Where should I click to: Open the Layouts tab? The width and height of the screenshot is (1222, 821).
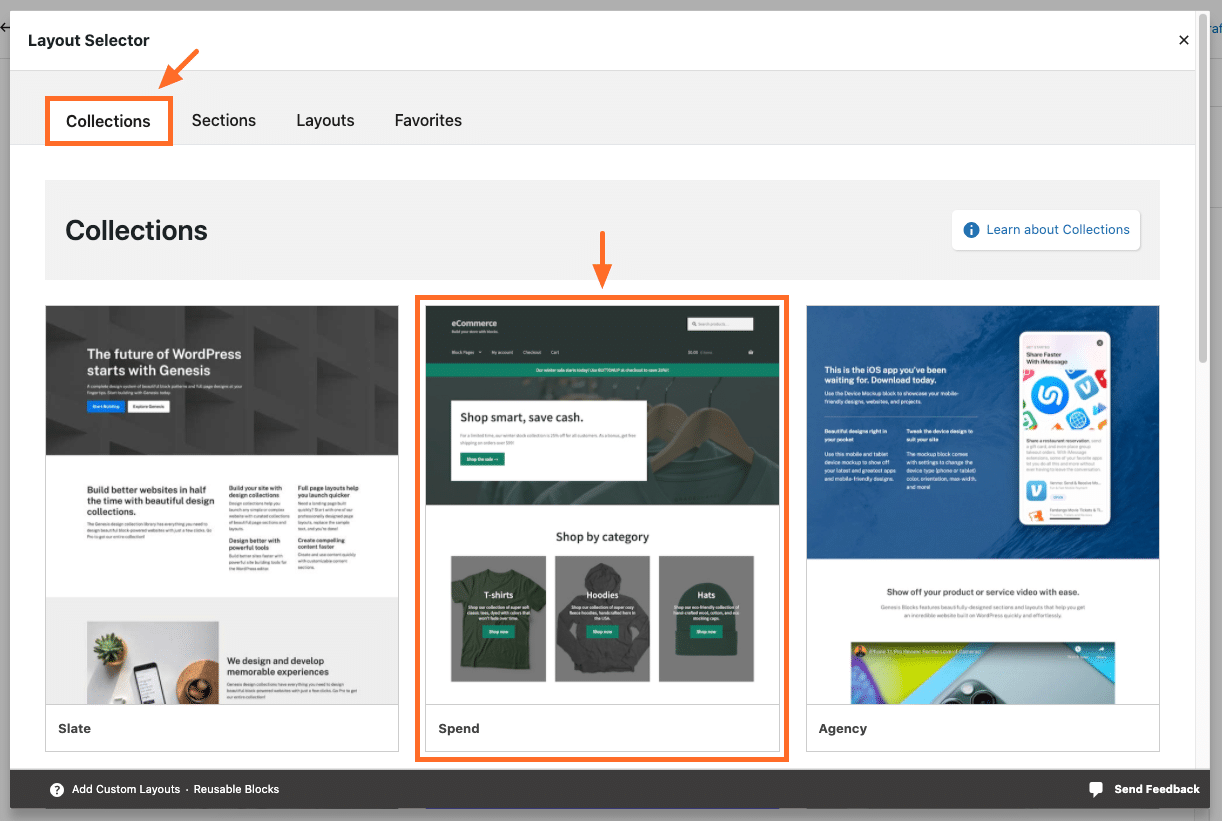point(325,120)
